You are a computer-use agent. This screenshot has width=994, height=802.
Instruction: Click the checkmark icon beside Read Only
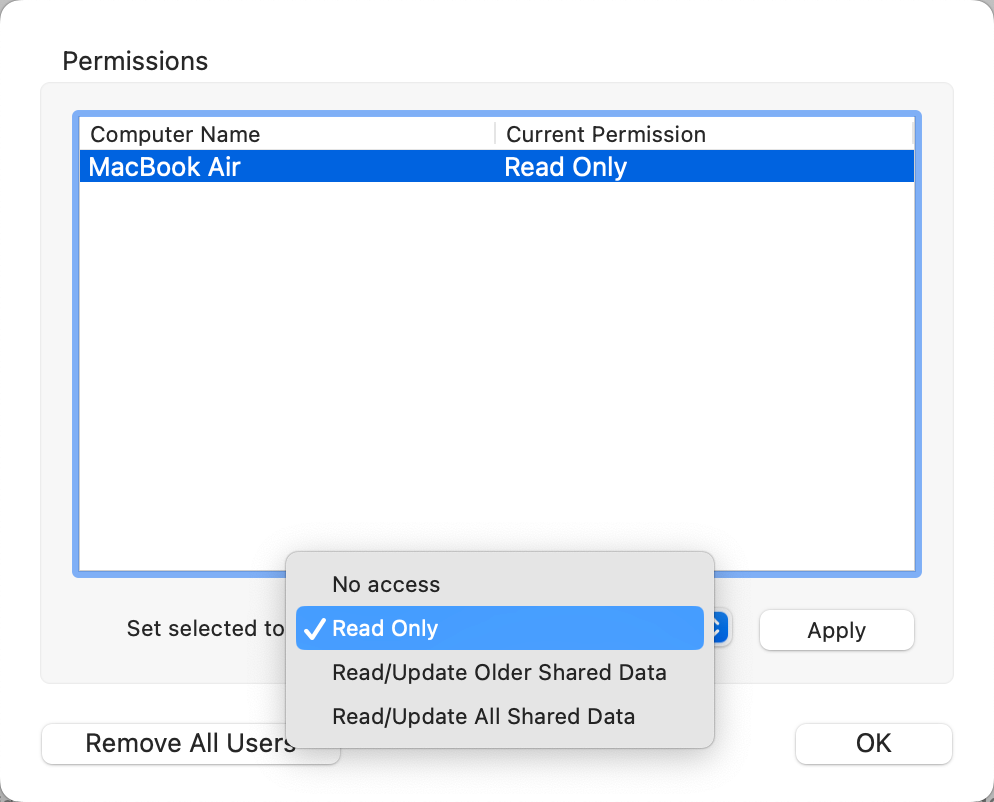(x=314, y=629)
